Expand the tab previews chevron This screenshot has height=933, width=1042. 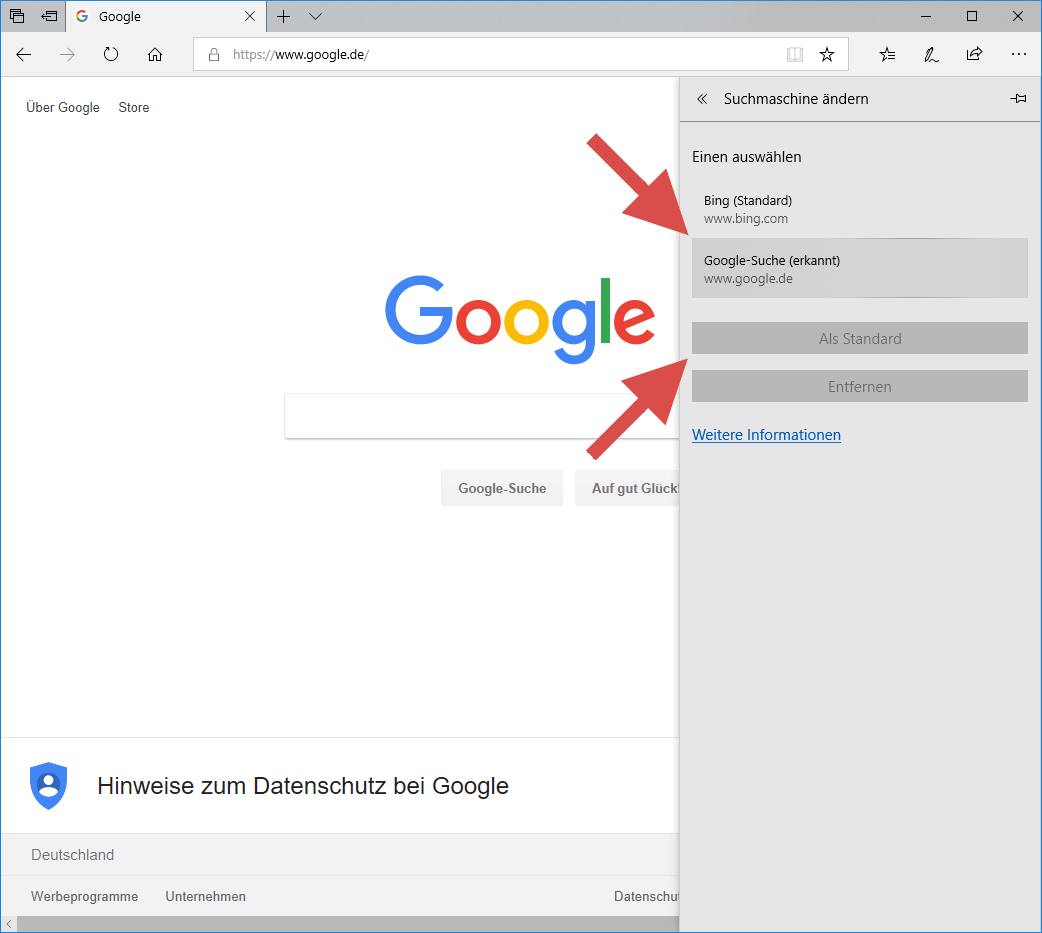coord(316,17)
